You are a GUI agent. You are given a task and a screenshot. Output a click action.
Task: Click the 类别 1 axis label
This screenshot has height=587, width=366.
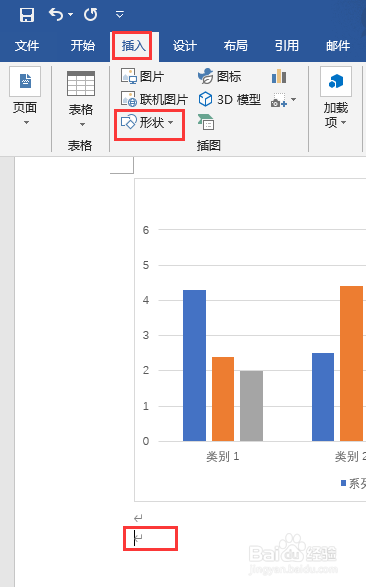click(x=223, y=457)
